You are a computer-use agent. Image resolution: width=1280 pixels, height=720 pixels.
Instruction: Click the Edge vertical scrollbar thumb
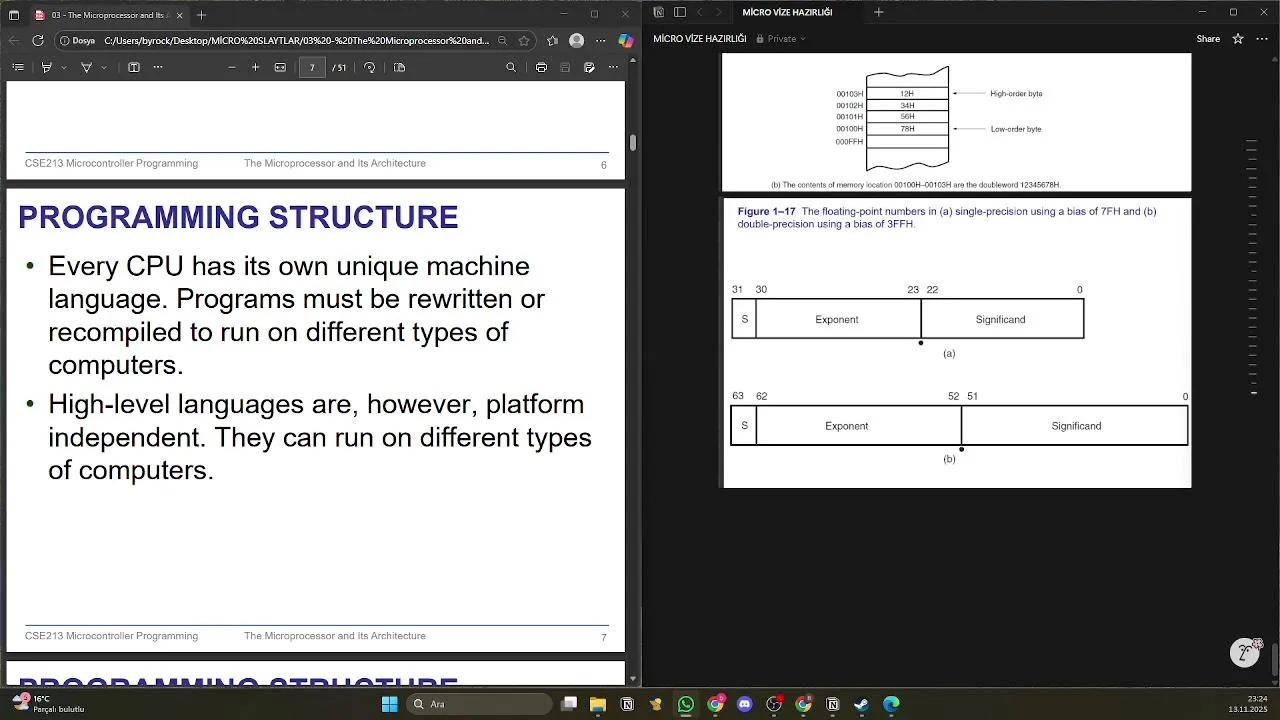[x=633, y=141]
